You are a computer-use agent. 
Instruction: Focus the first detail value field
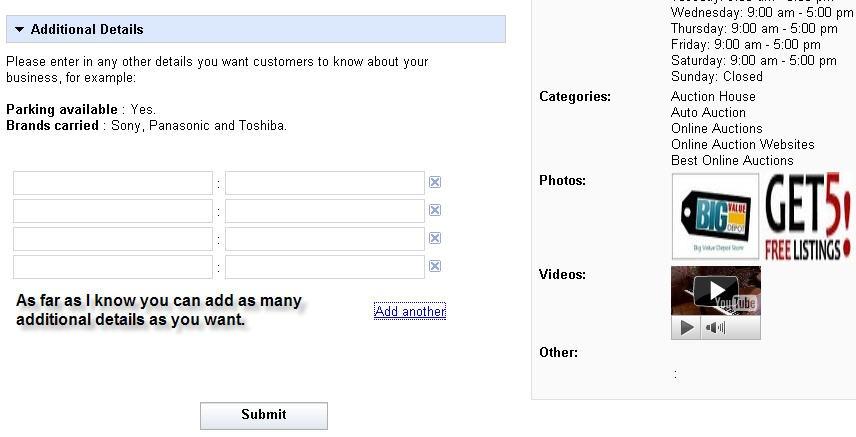point(325,183)
